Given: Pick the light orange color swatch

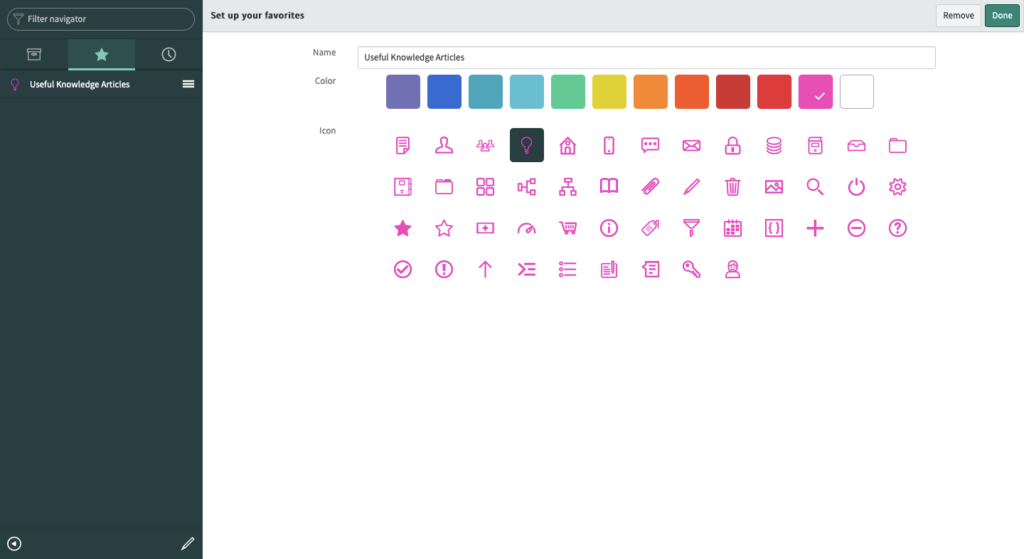Looking at the screenshot, I should (650, 91).
